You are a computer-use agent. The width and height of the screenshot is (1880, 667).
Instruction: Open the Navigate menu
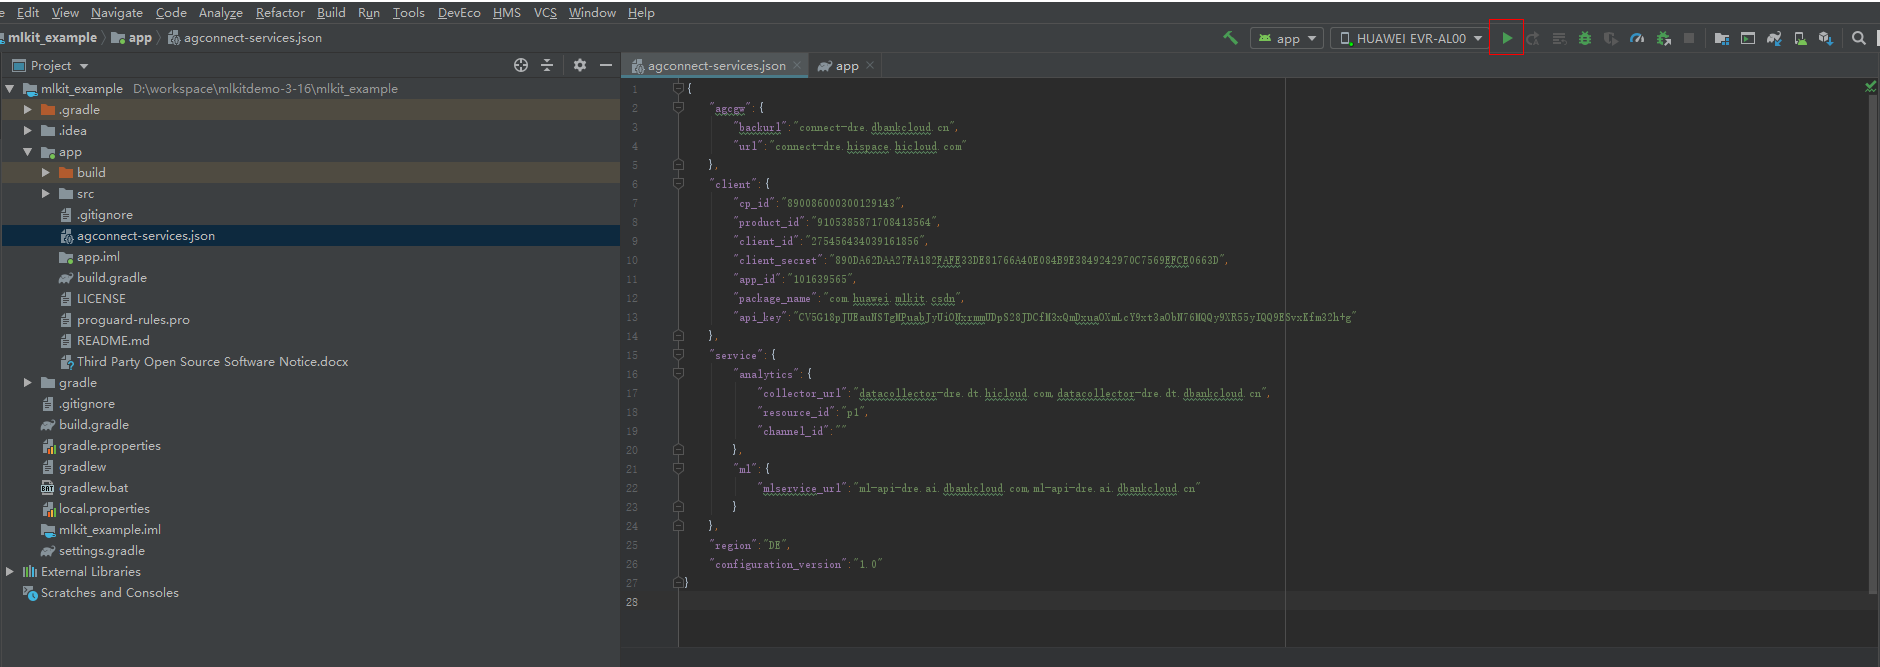(117, 12)
